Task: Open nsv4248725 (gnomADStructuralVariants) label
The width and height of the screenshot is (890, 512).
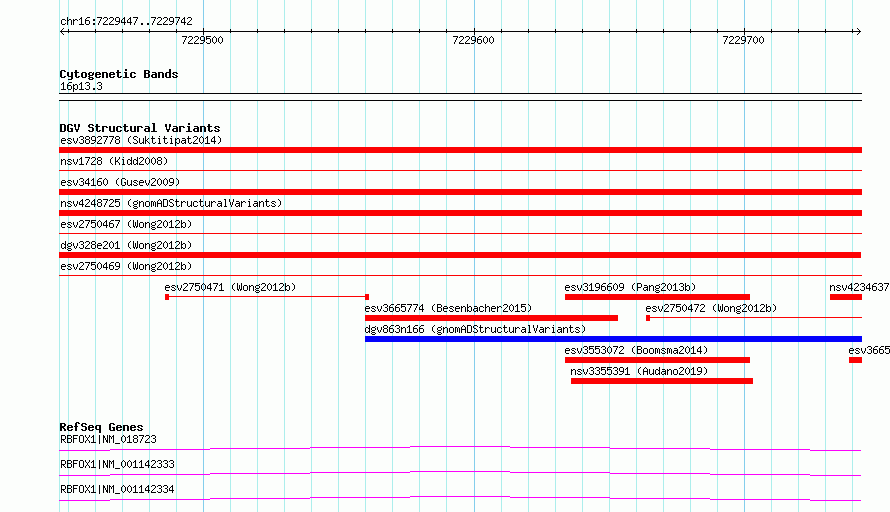Action: (171, 203)
